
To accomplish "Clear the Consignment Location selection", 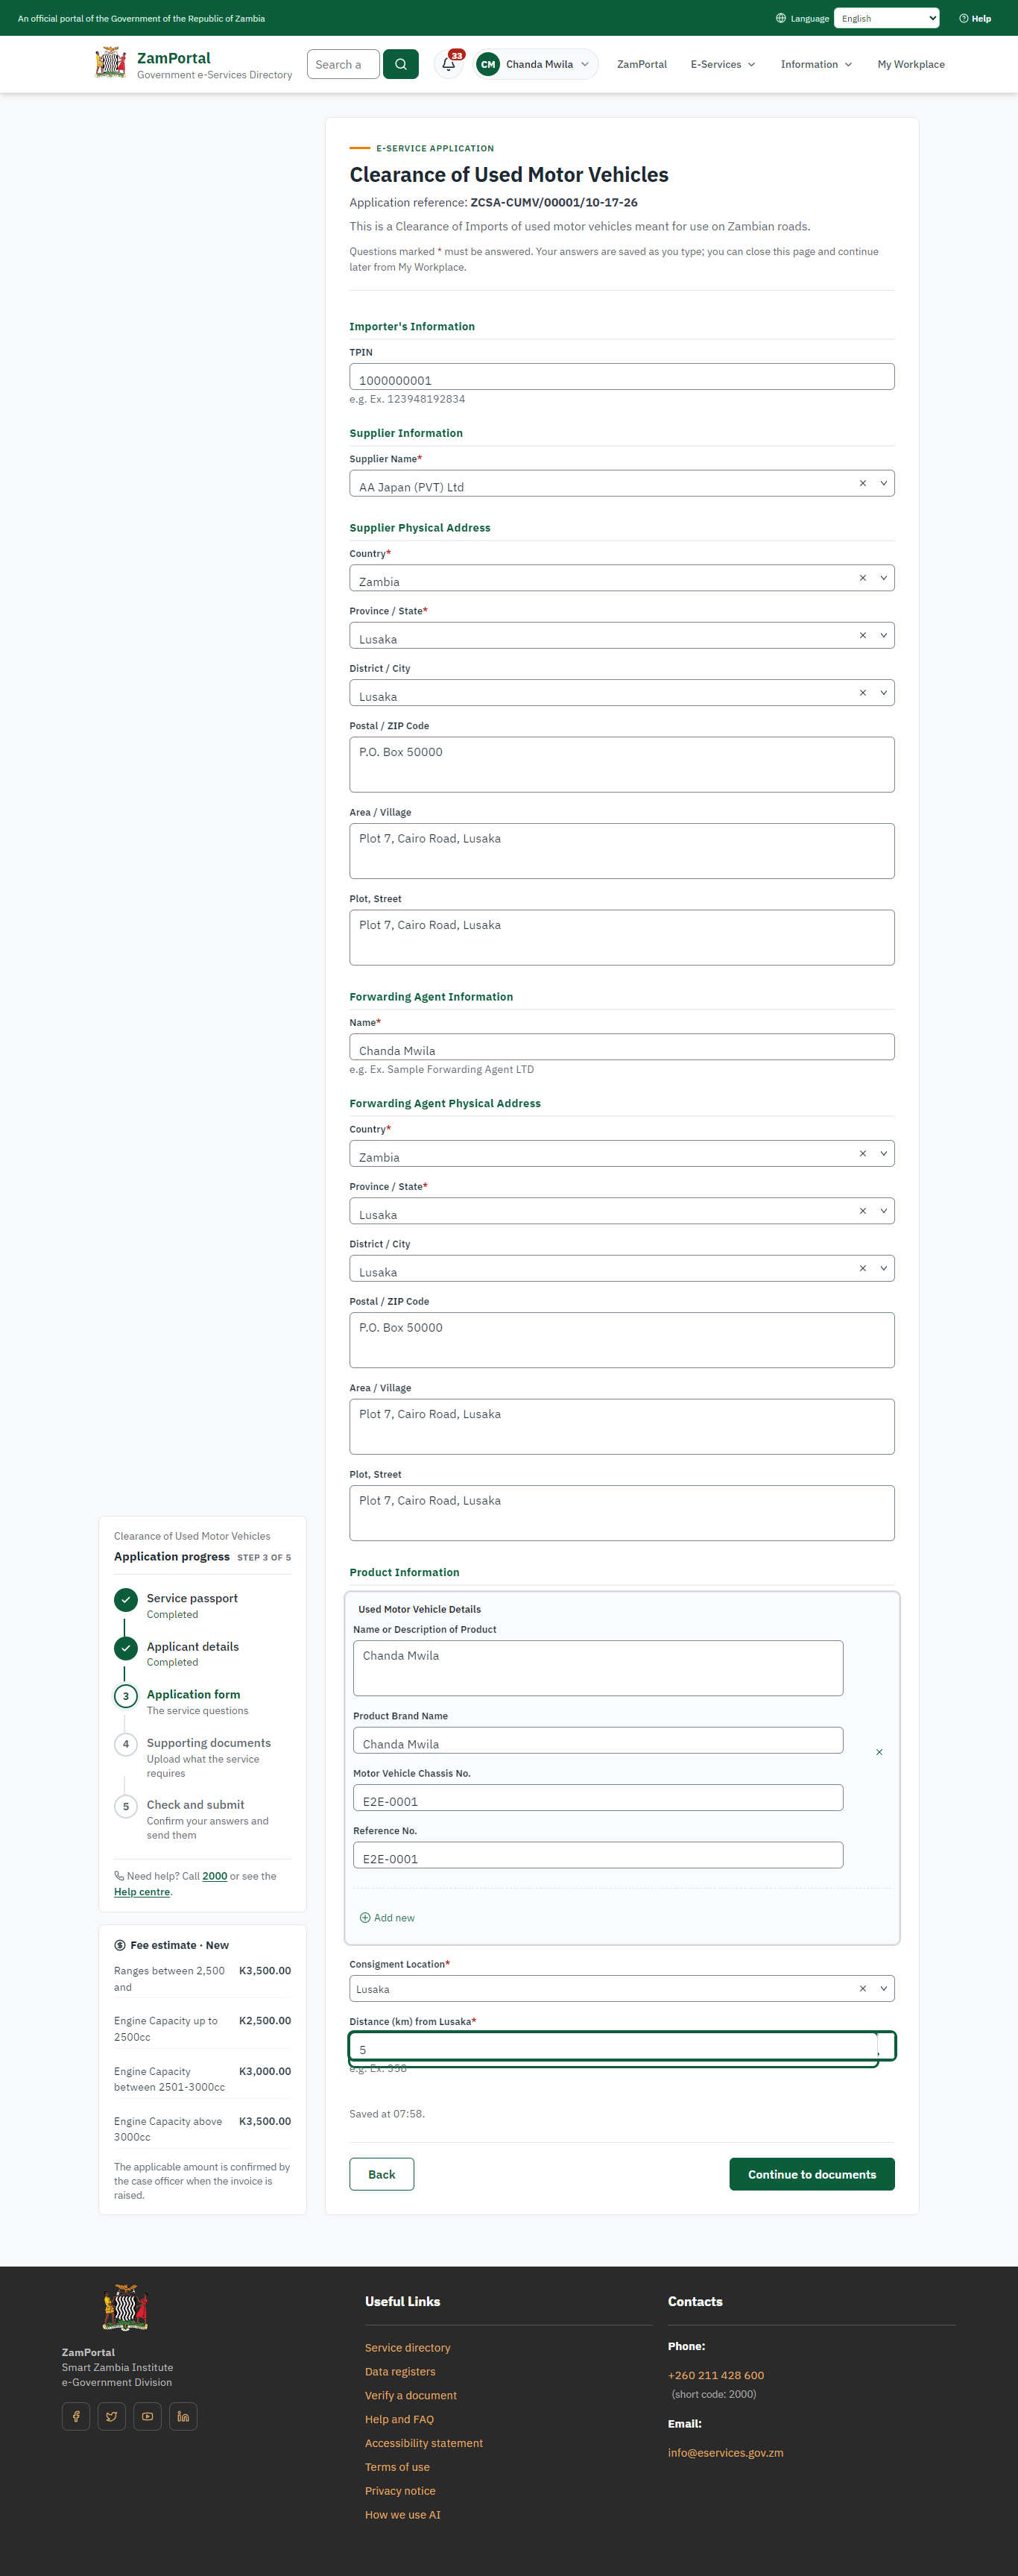I will 862,1989.
